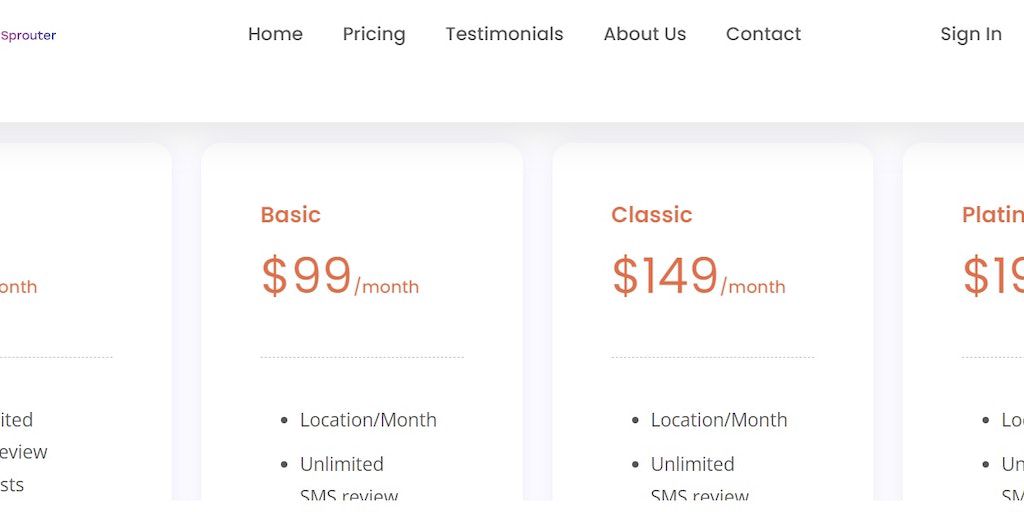This screenshot has width=1024, height=512.
Task: Select the Basic plan title
Action: pos(290,214)
